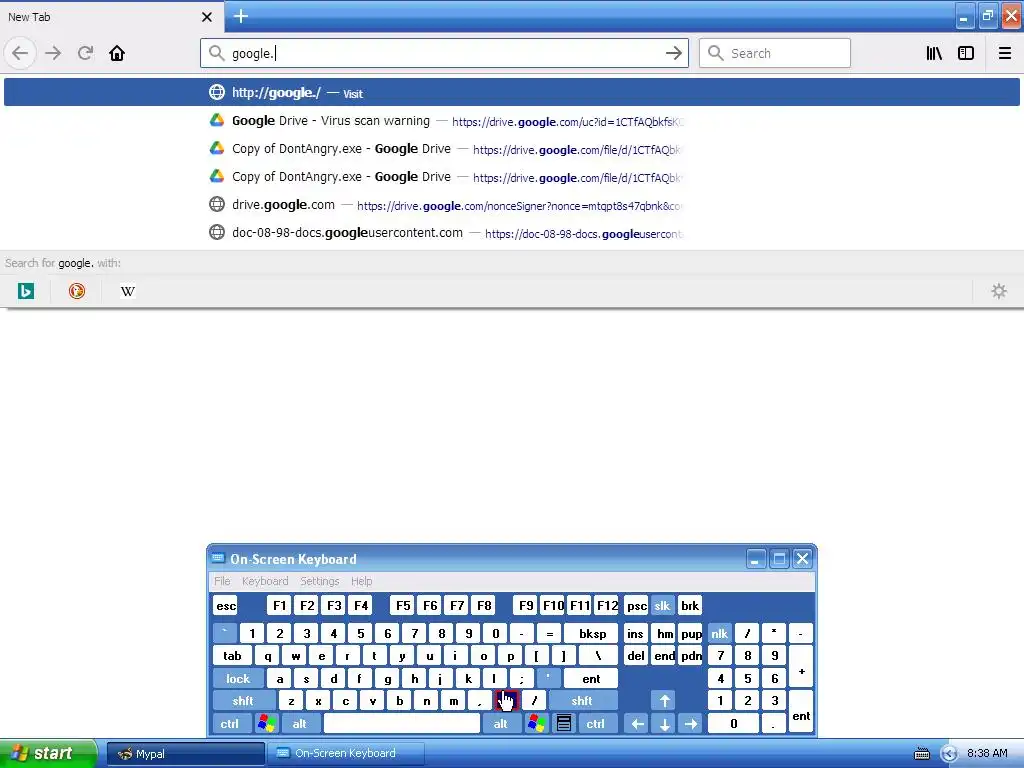Select drive.google.com suggestion row
This screenshot has height=768, width=1024.
pos(512,204)
